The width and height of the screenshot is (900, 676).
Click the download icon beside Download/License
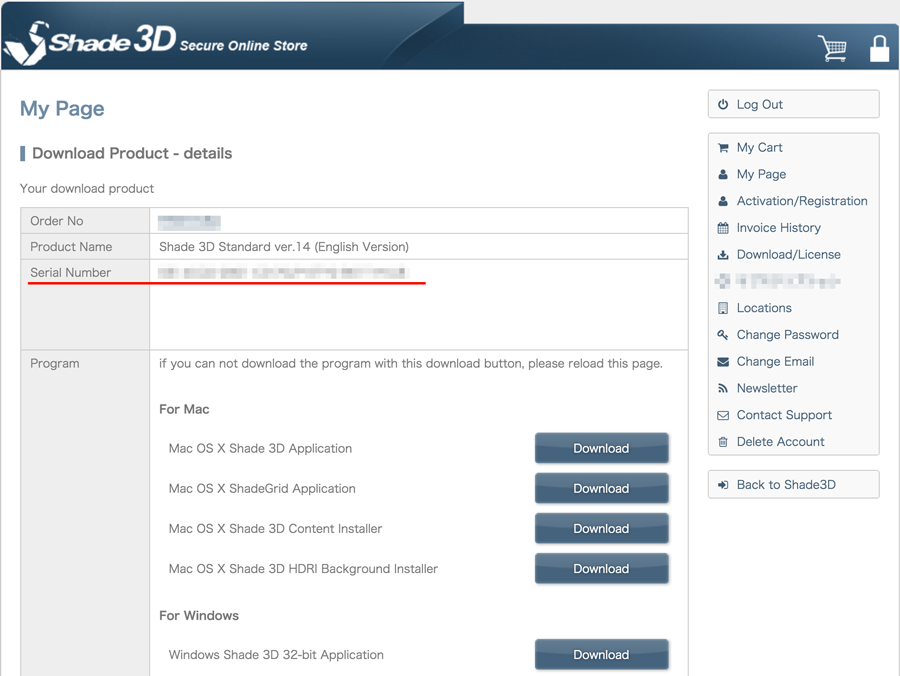(x=723, y=255)
